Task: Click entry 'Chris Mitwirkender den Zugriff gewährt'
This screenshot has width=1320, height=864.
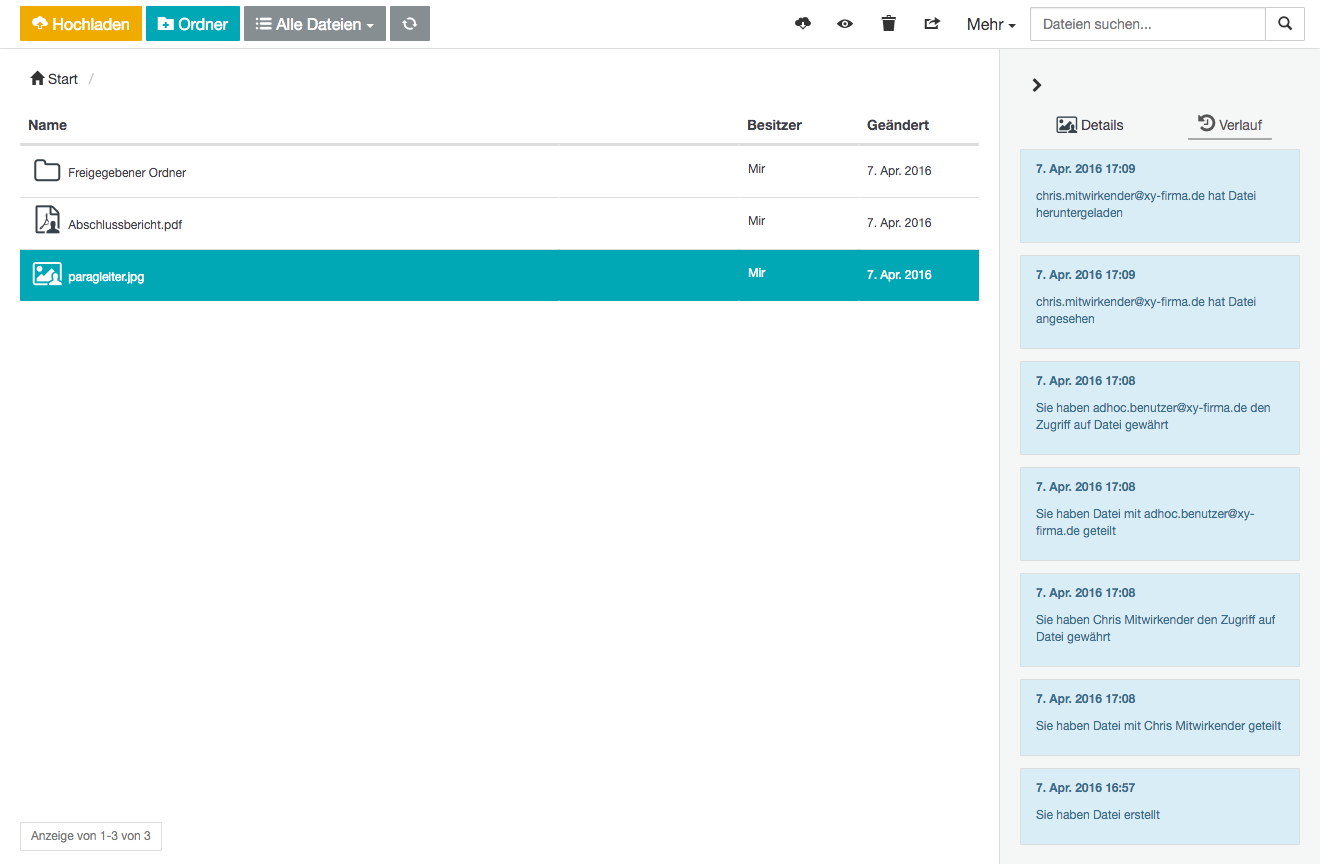Action: click(x=1160, y=620)
